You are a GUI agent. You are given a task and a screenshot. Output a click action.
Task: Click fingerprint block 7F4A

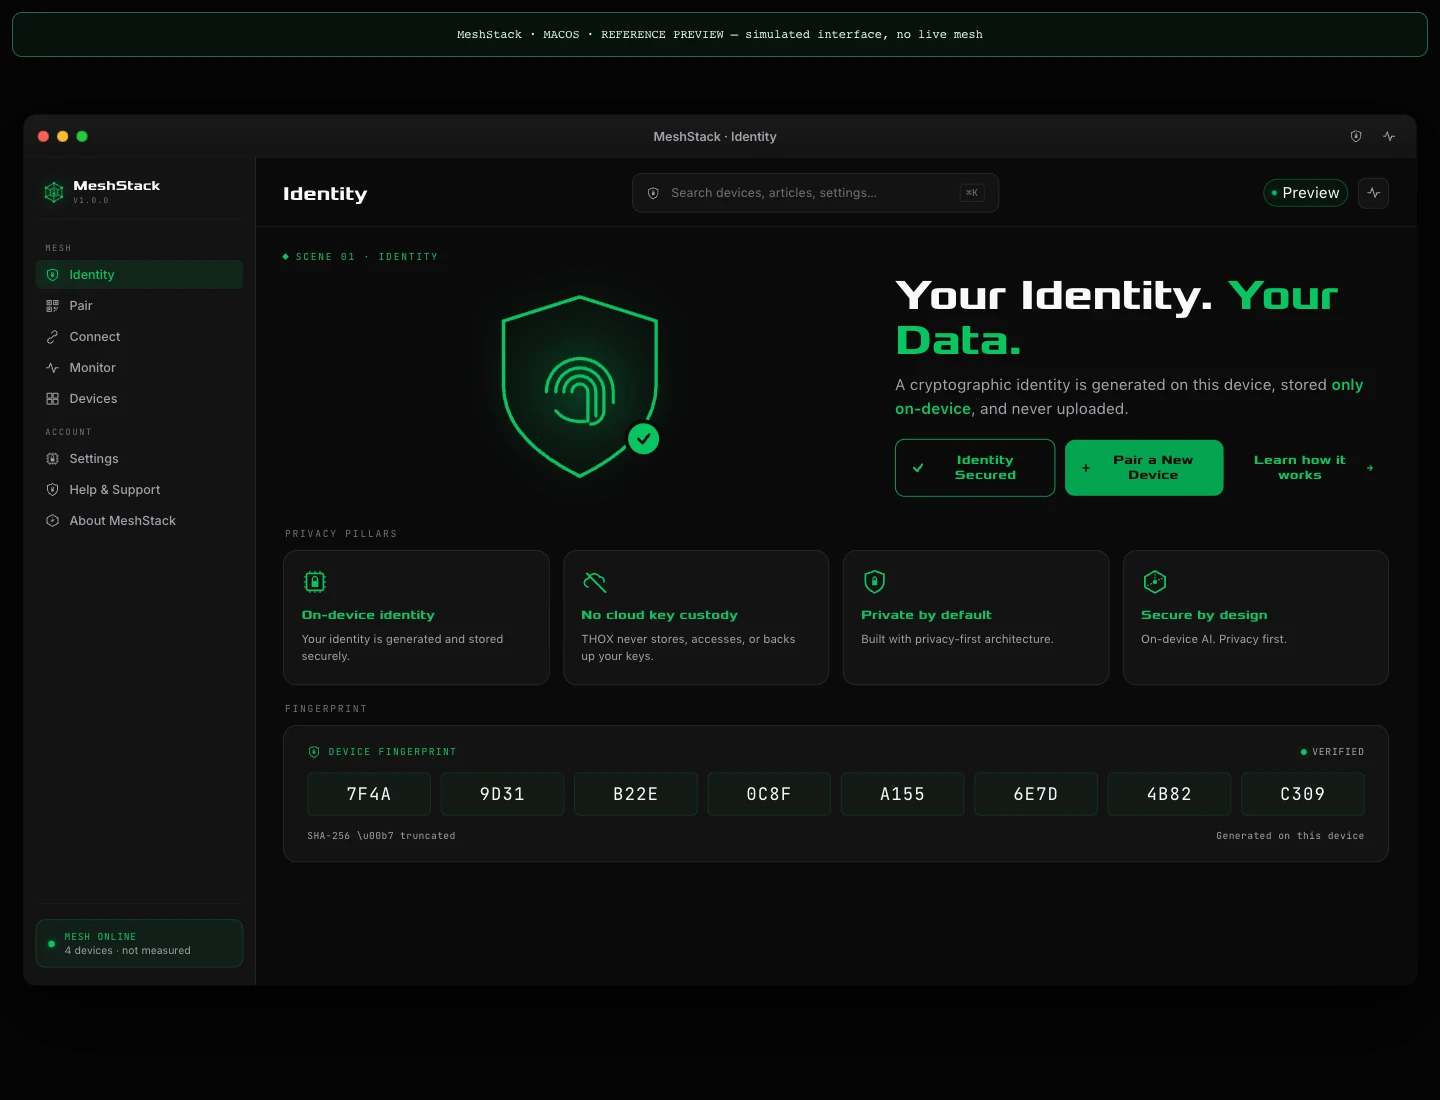[369, 794]
